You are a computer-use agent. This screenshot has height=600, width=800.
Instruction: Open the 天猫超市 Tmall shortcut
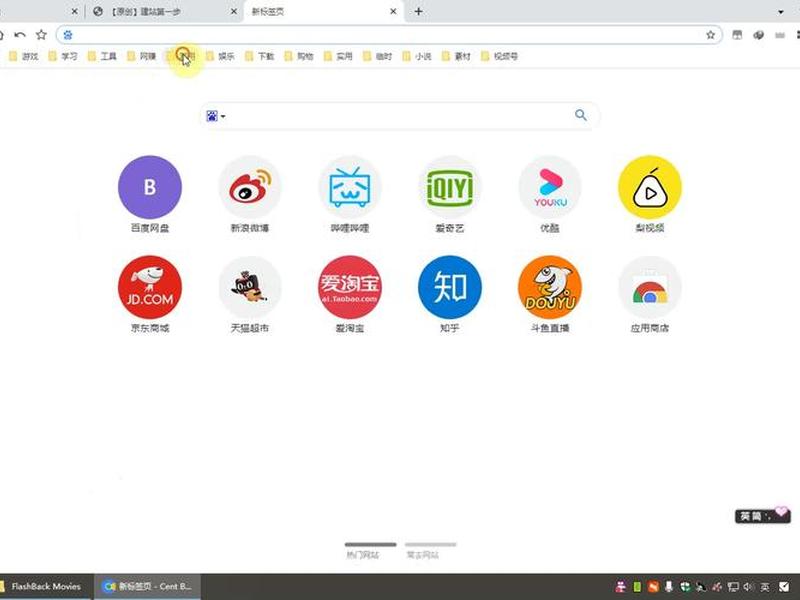click(249, 294)
